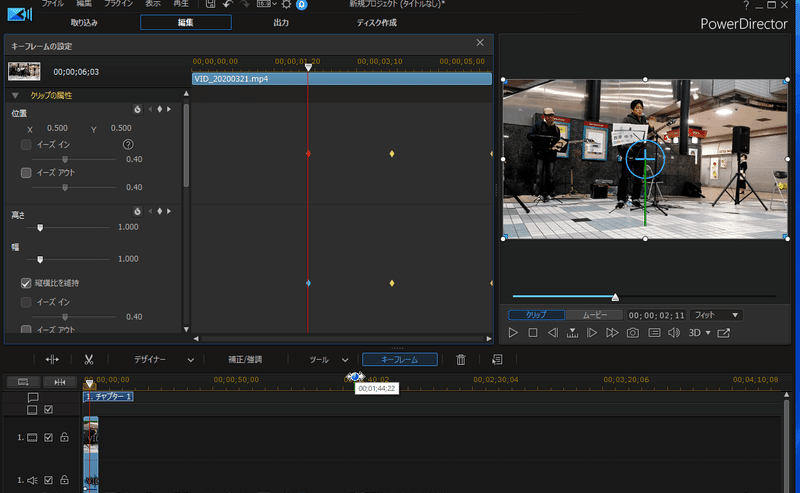
Task: Open preferences gear icon
Action: click(286, 4)
